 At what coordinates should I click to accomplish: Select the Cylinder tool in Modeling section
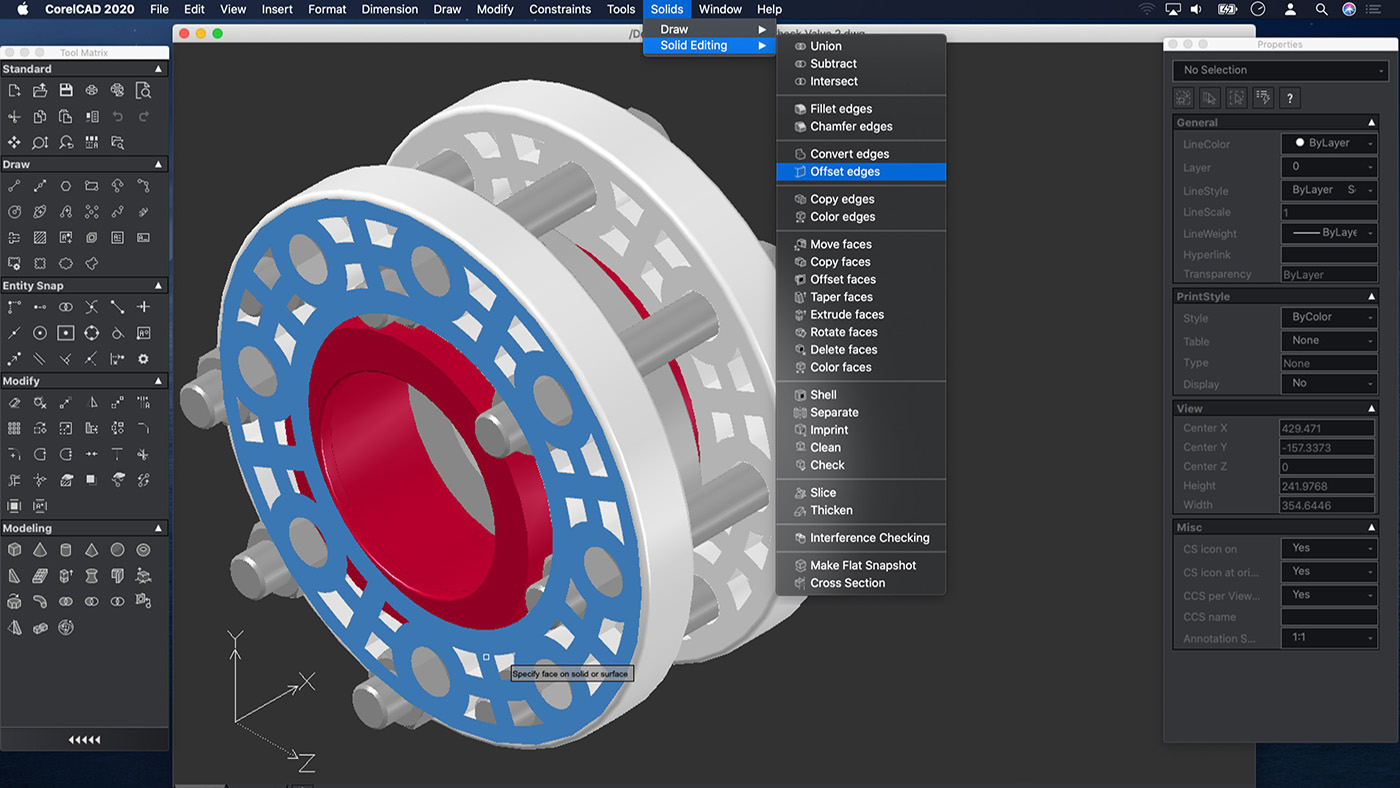pos(66,550)
